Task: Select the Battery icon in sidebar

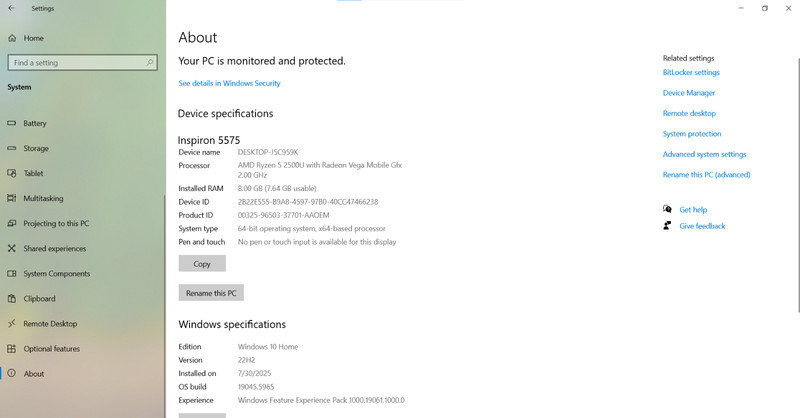Action: coord(12,124)
